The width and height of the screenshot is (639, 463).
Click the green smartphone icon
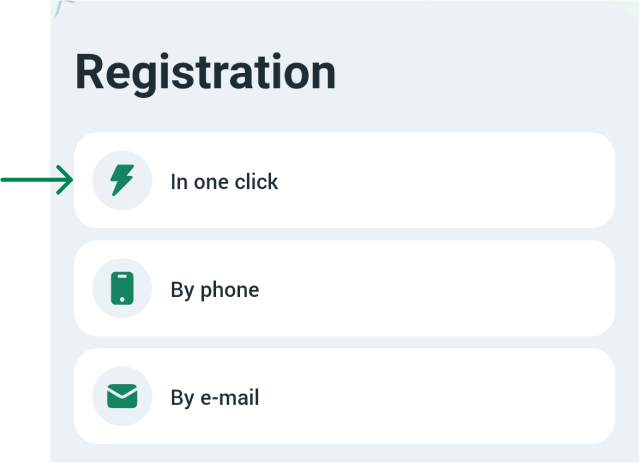122,289
